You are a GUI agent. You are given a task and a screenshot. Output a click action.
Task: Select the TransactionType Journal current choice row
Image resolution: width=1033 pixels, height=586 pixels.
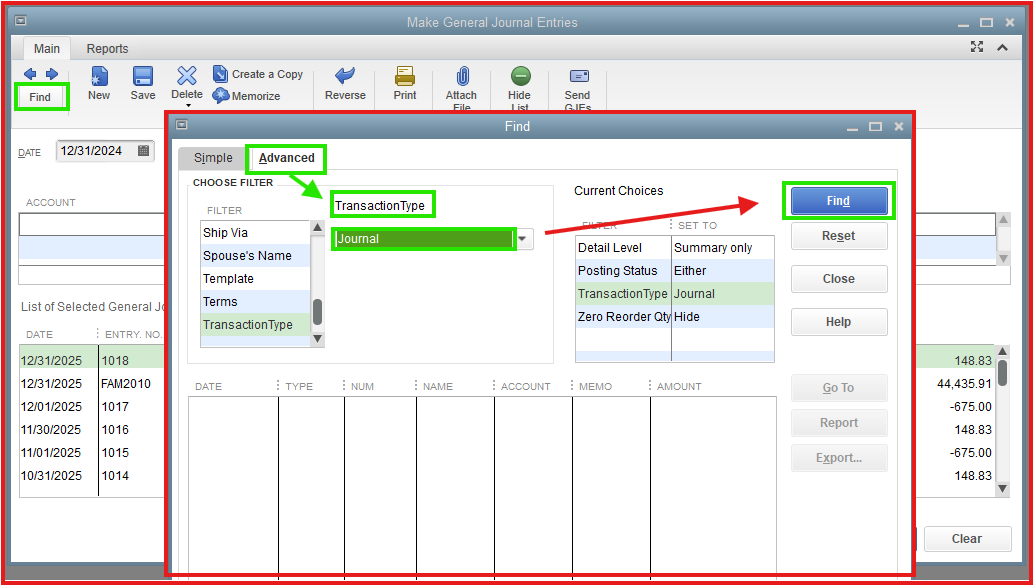675,294
